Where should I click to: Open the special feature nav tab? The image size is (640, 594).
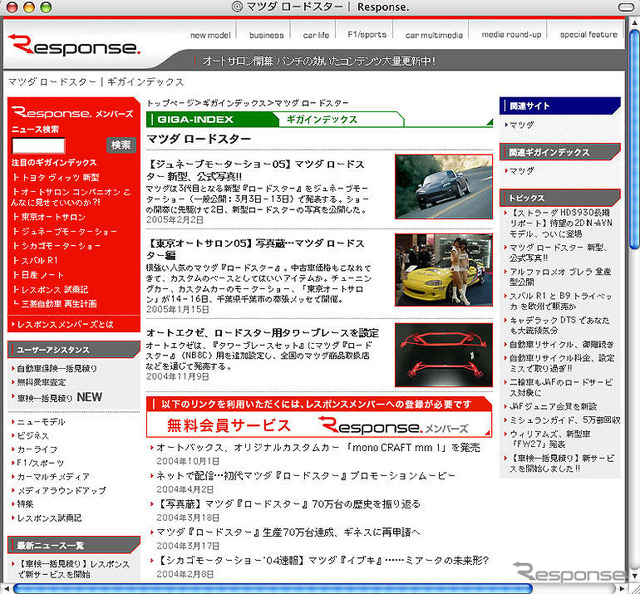pos(589,35)
